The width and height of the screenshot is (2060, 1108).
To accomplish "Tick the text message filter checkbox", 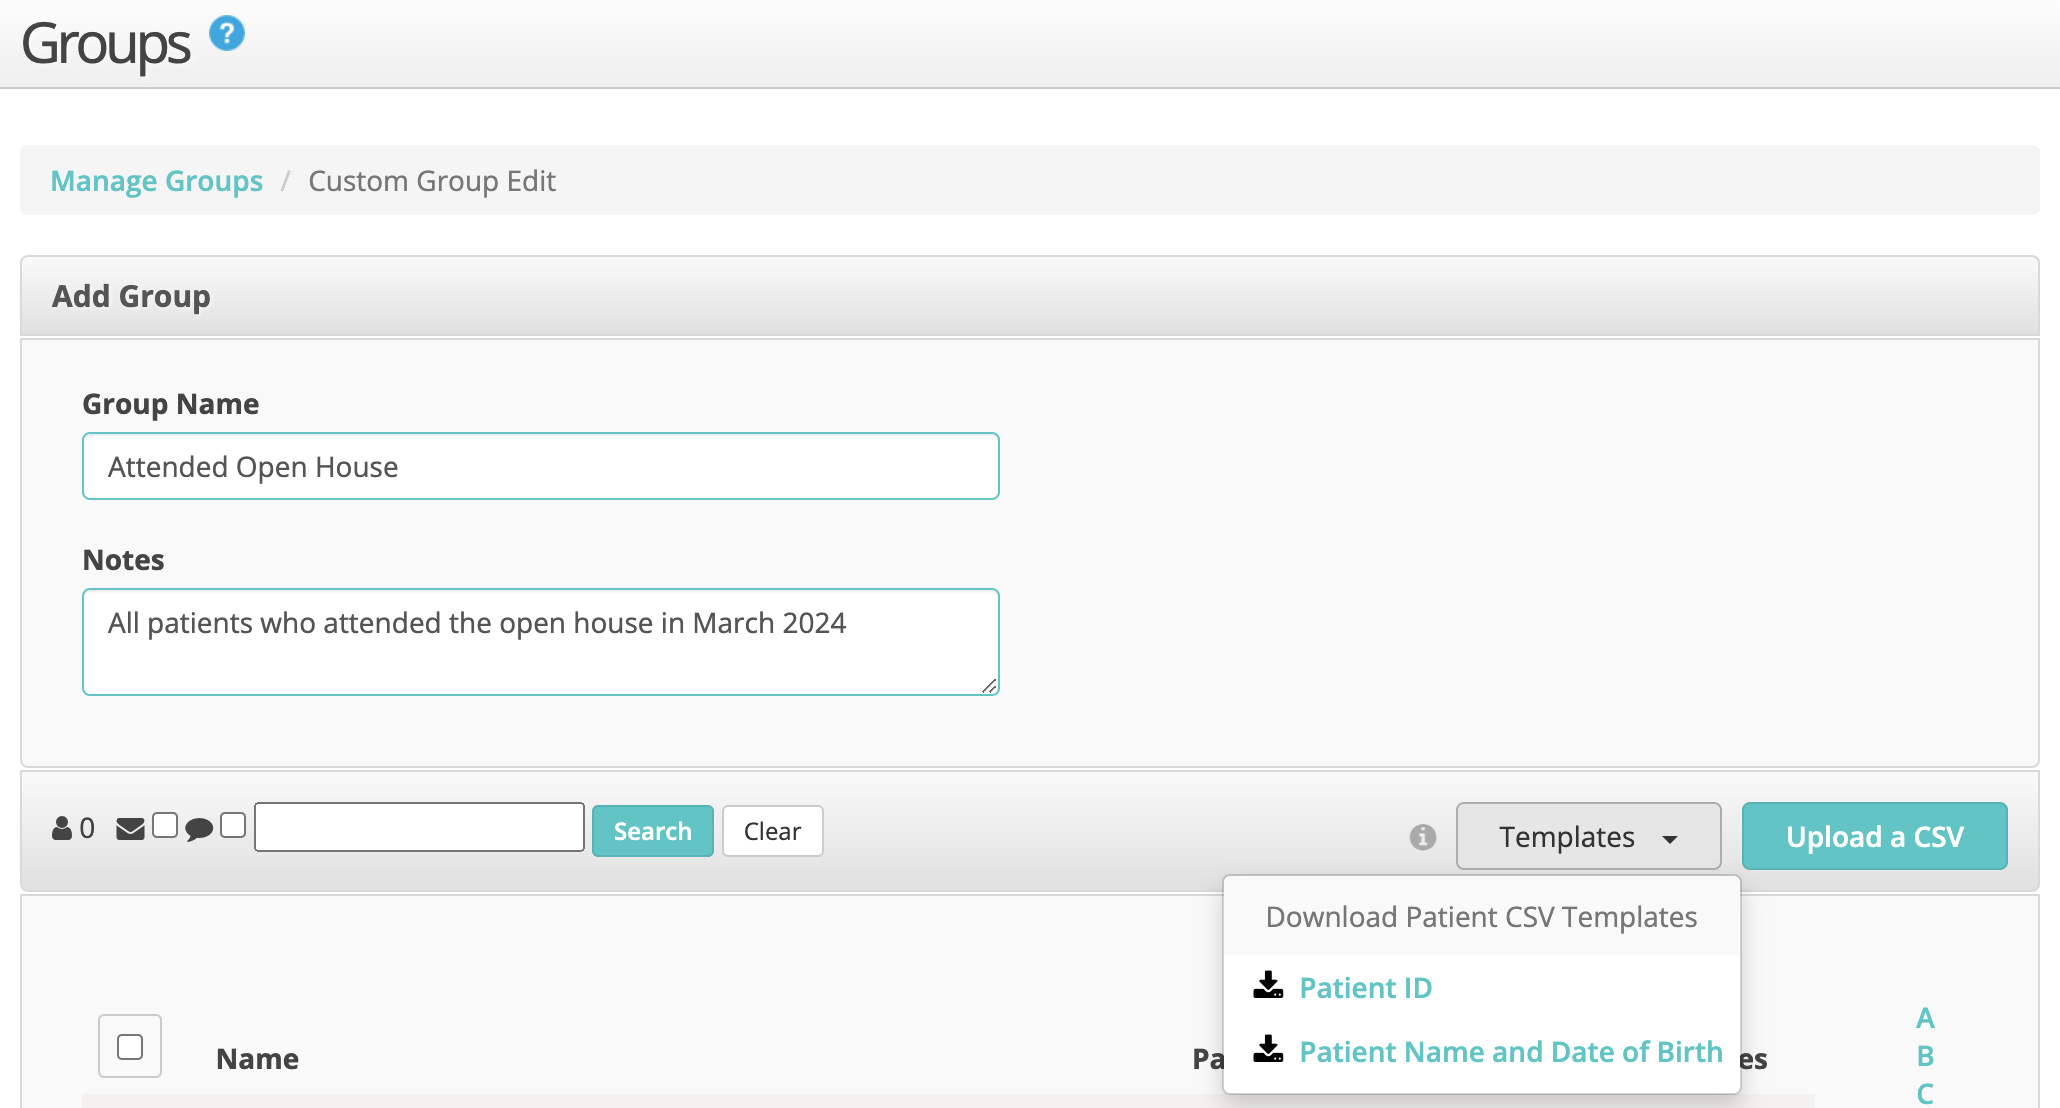I will pos(233,826).
